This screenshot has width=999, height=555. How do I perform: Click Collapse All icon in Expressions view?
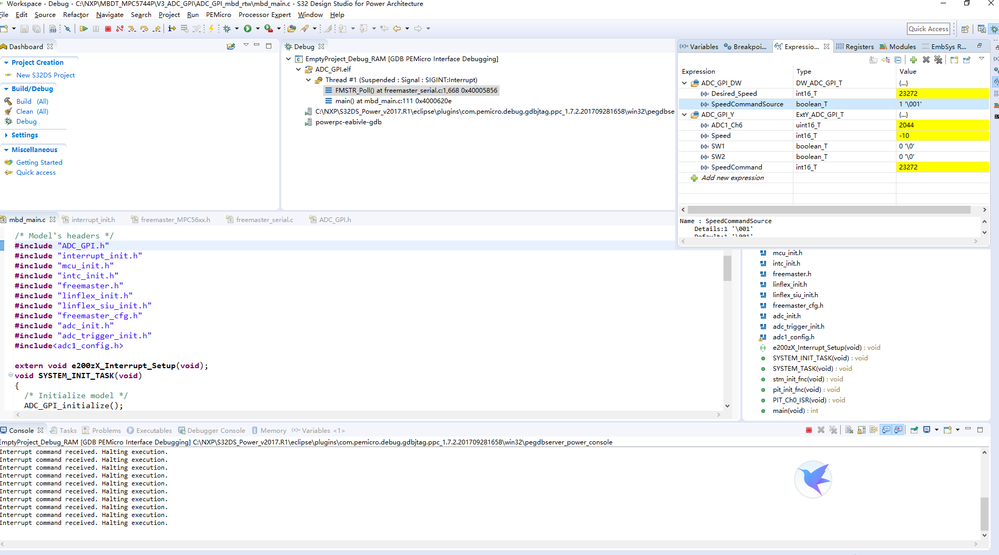coord(898,60)
